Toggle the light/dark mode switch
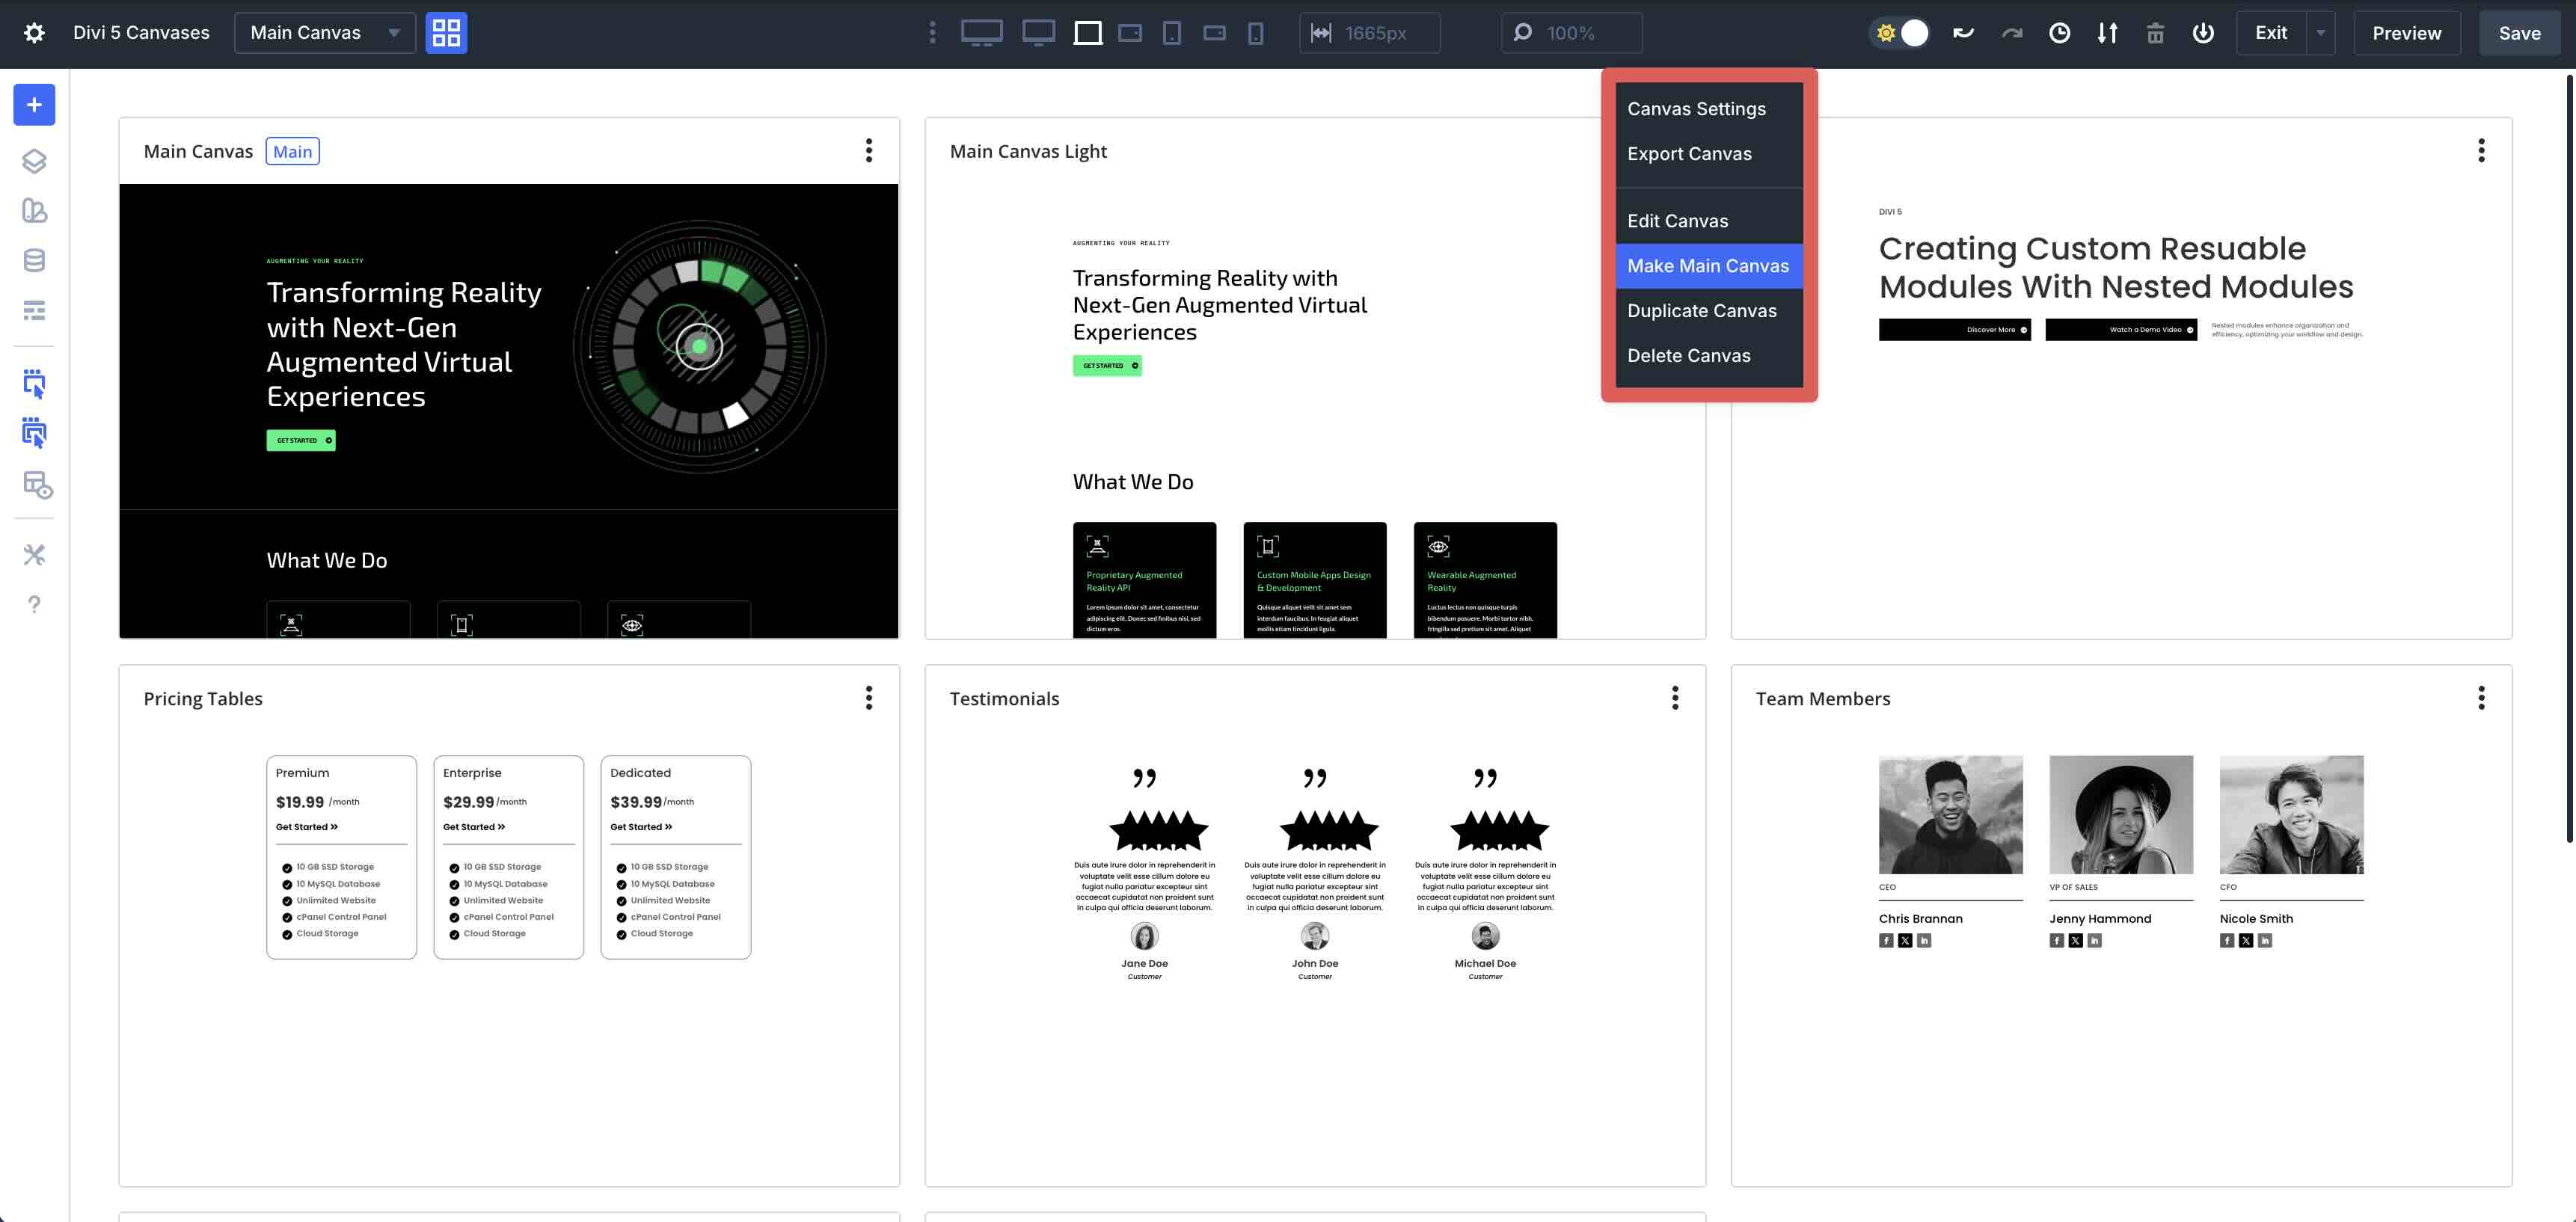 [1899, 32]
